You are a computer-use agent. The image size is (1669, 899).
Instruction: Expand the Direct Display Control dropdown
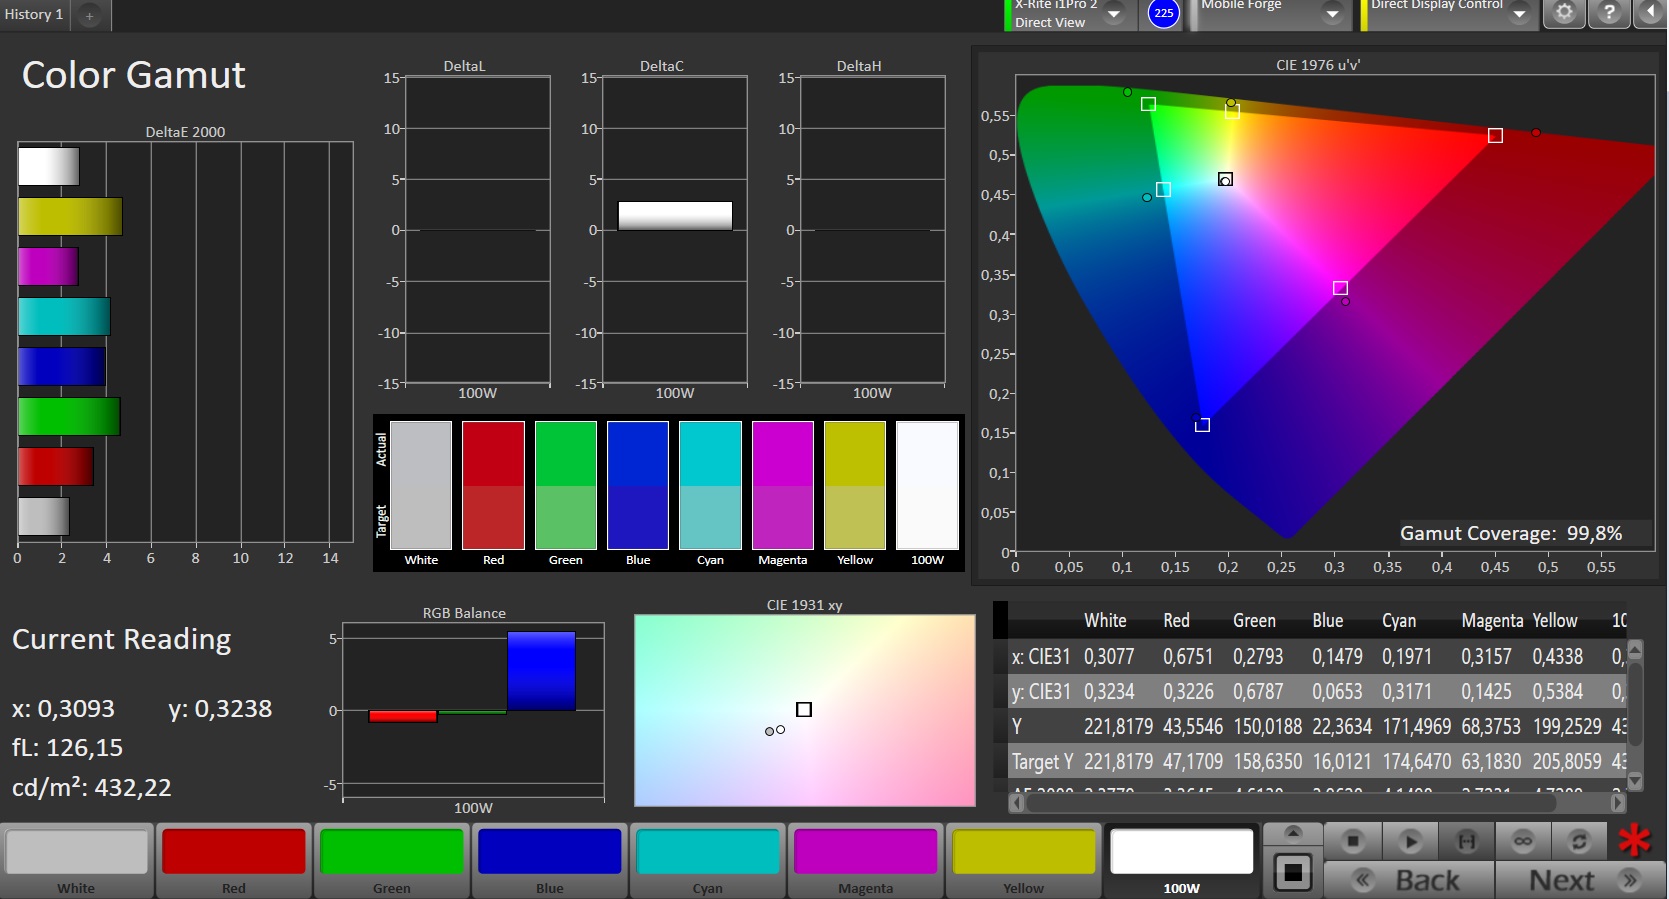(1519, 14)
